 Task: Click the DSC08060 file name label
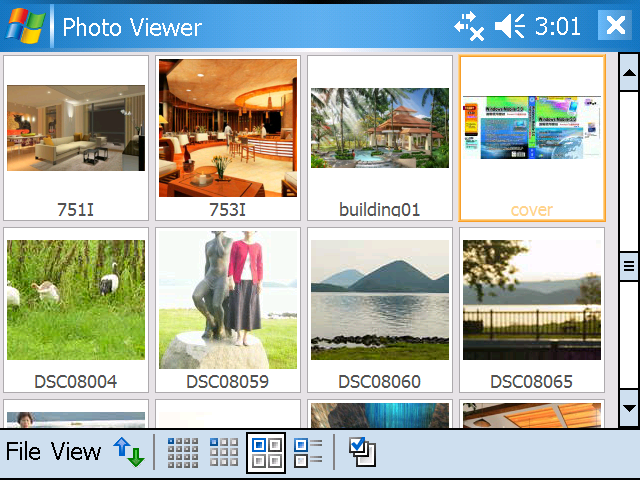point(380,382)
